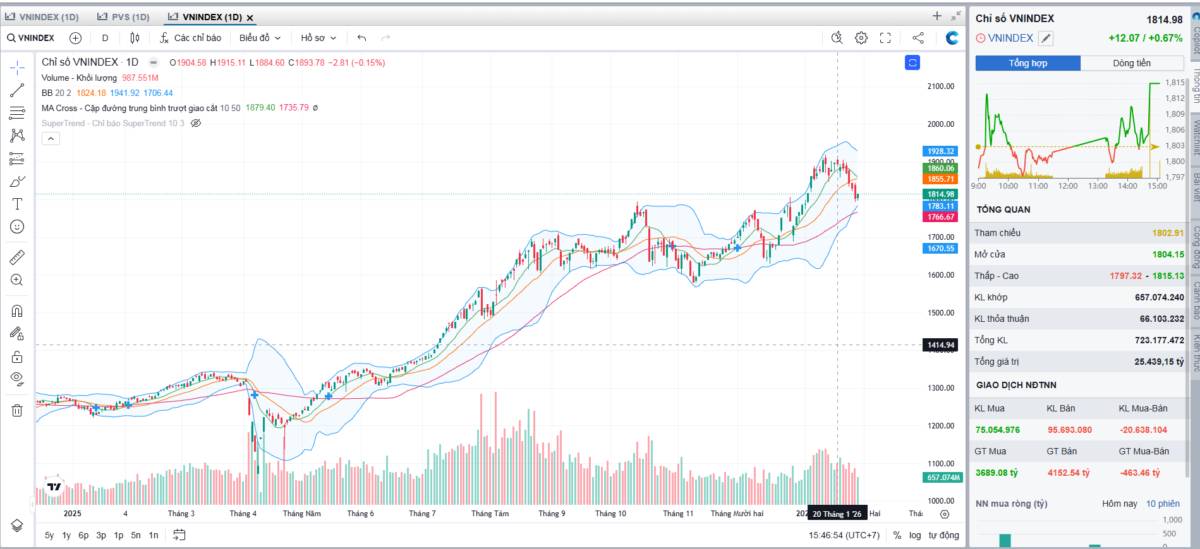Set chart range to 1n

(153, 536)
